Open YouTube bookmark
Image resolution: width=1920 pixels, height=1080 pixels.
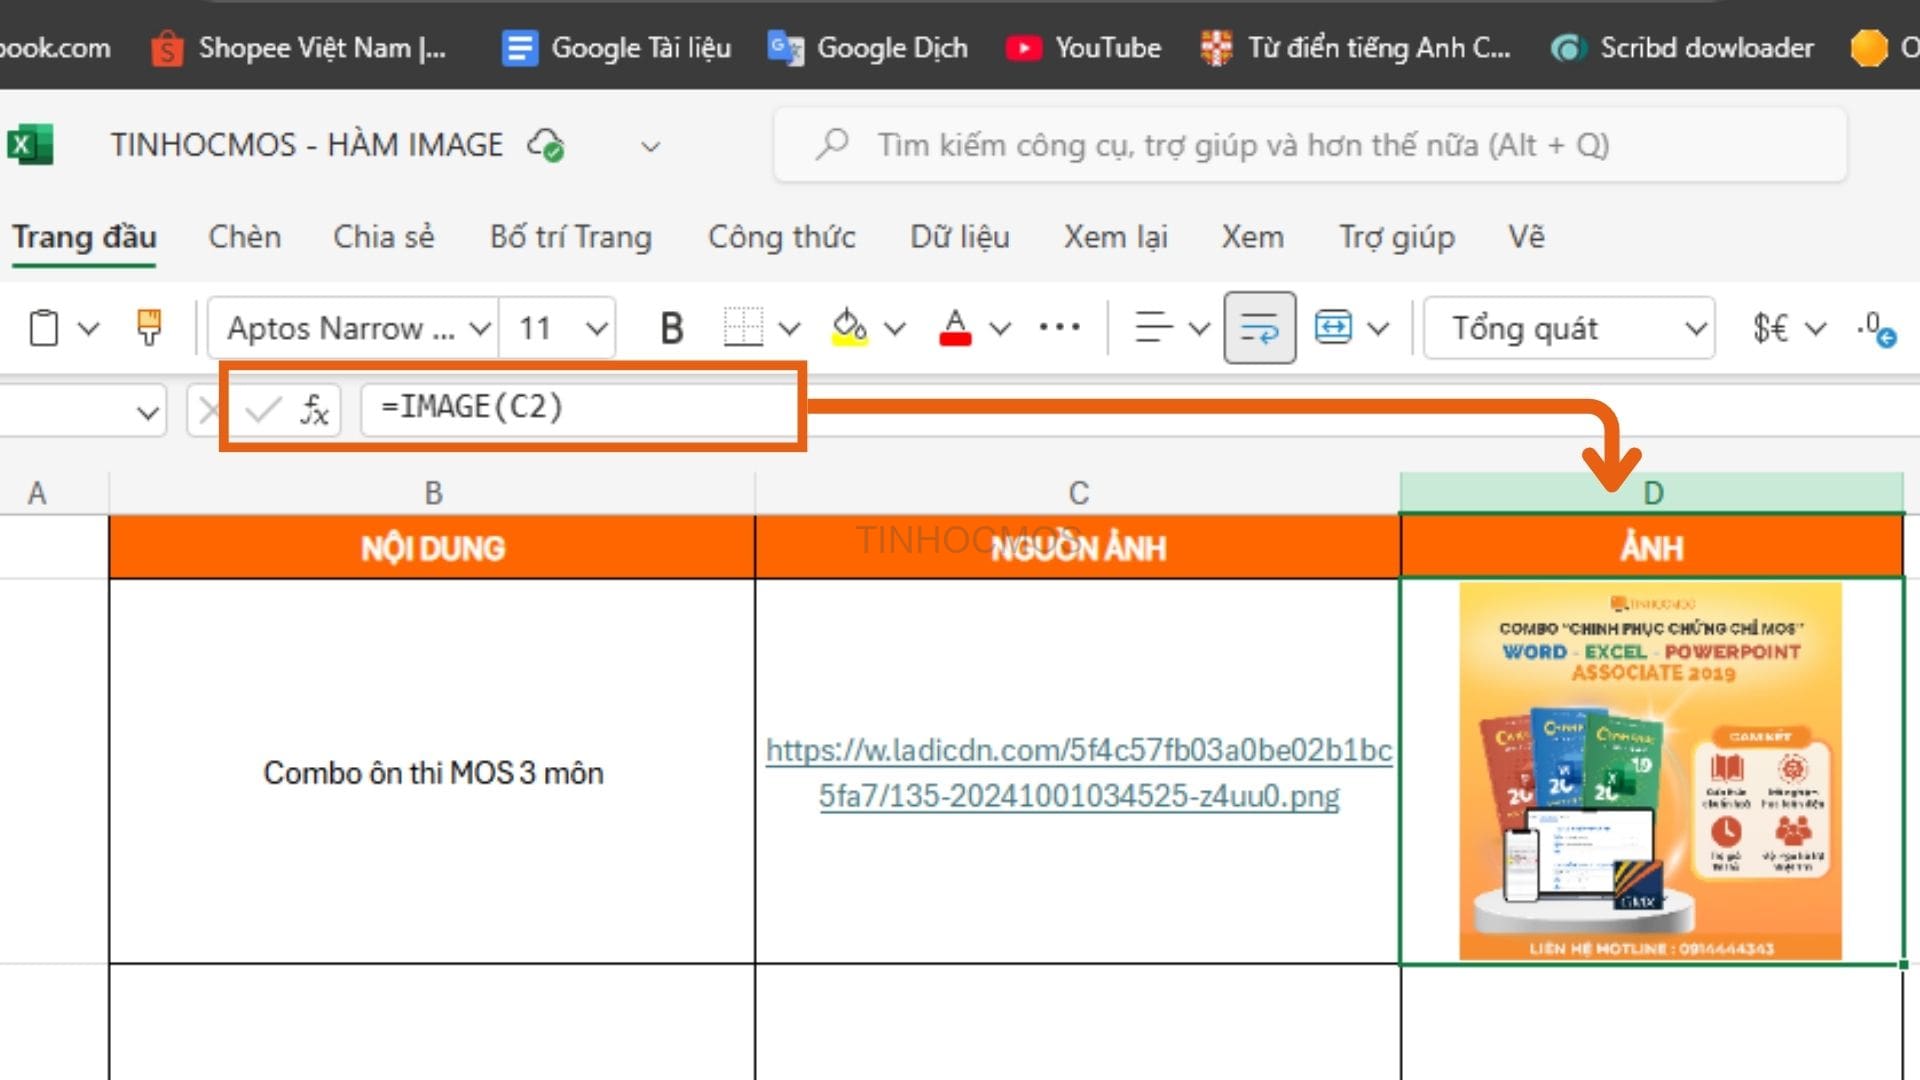1084,47
